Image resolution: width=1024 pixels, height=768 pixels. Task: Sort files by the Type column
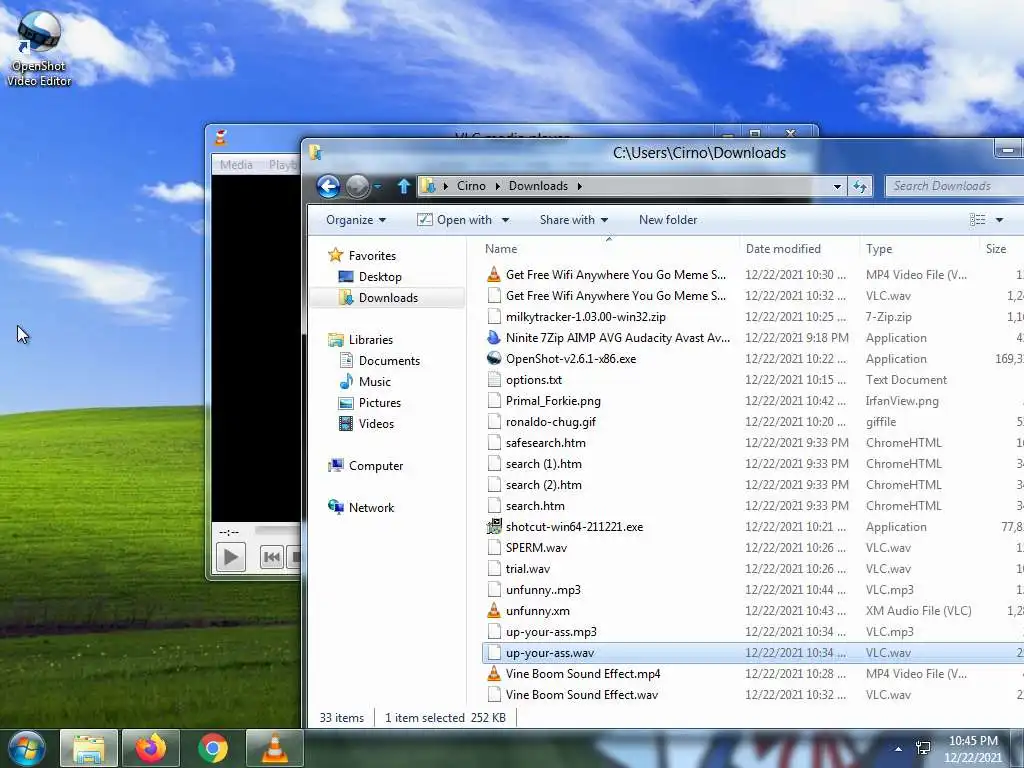[x=878, y=249]
